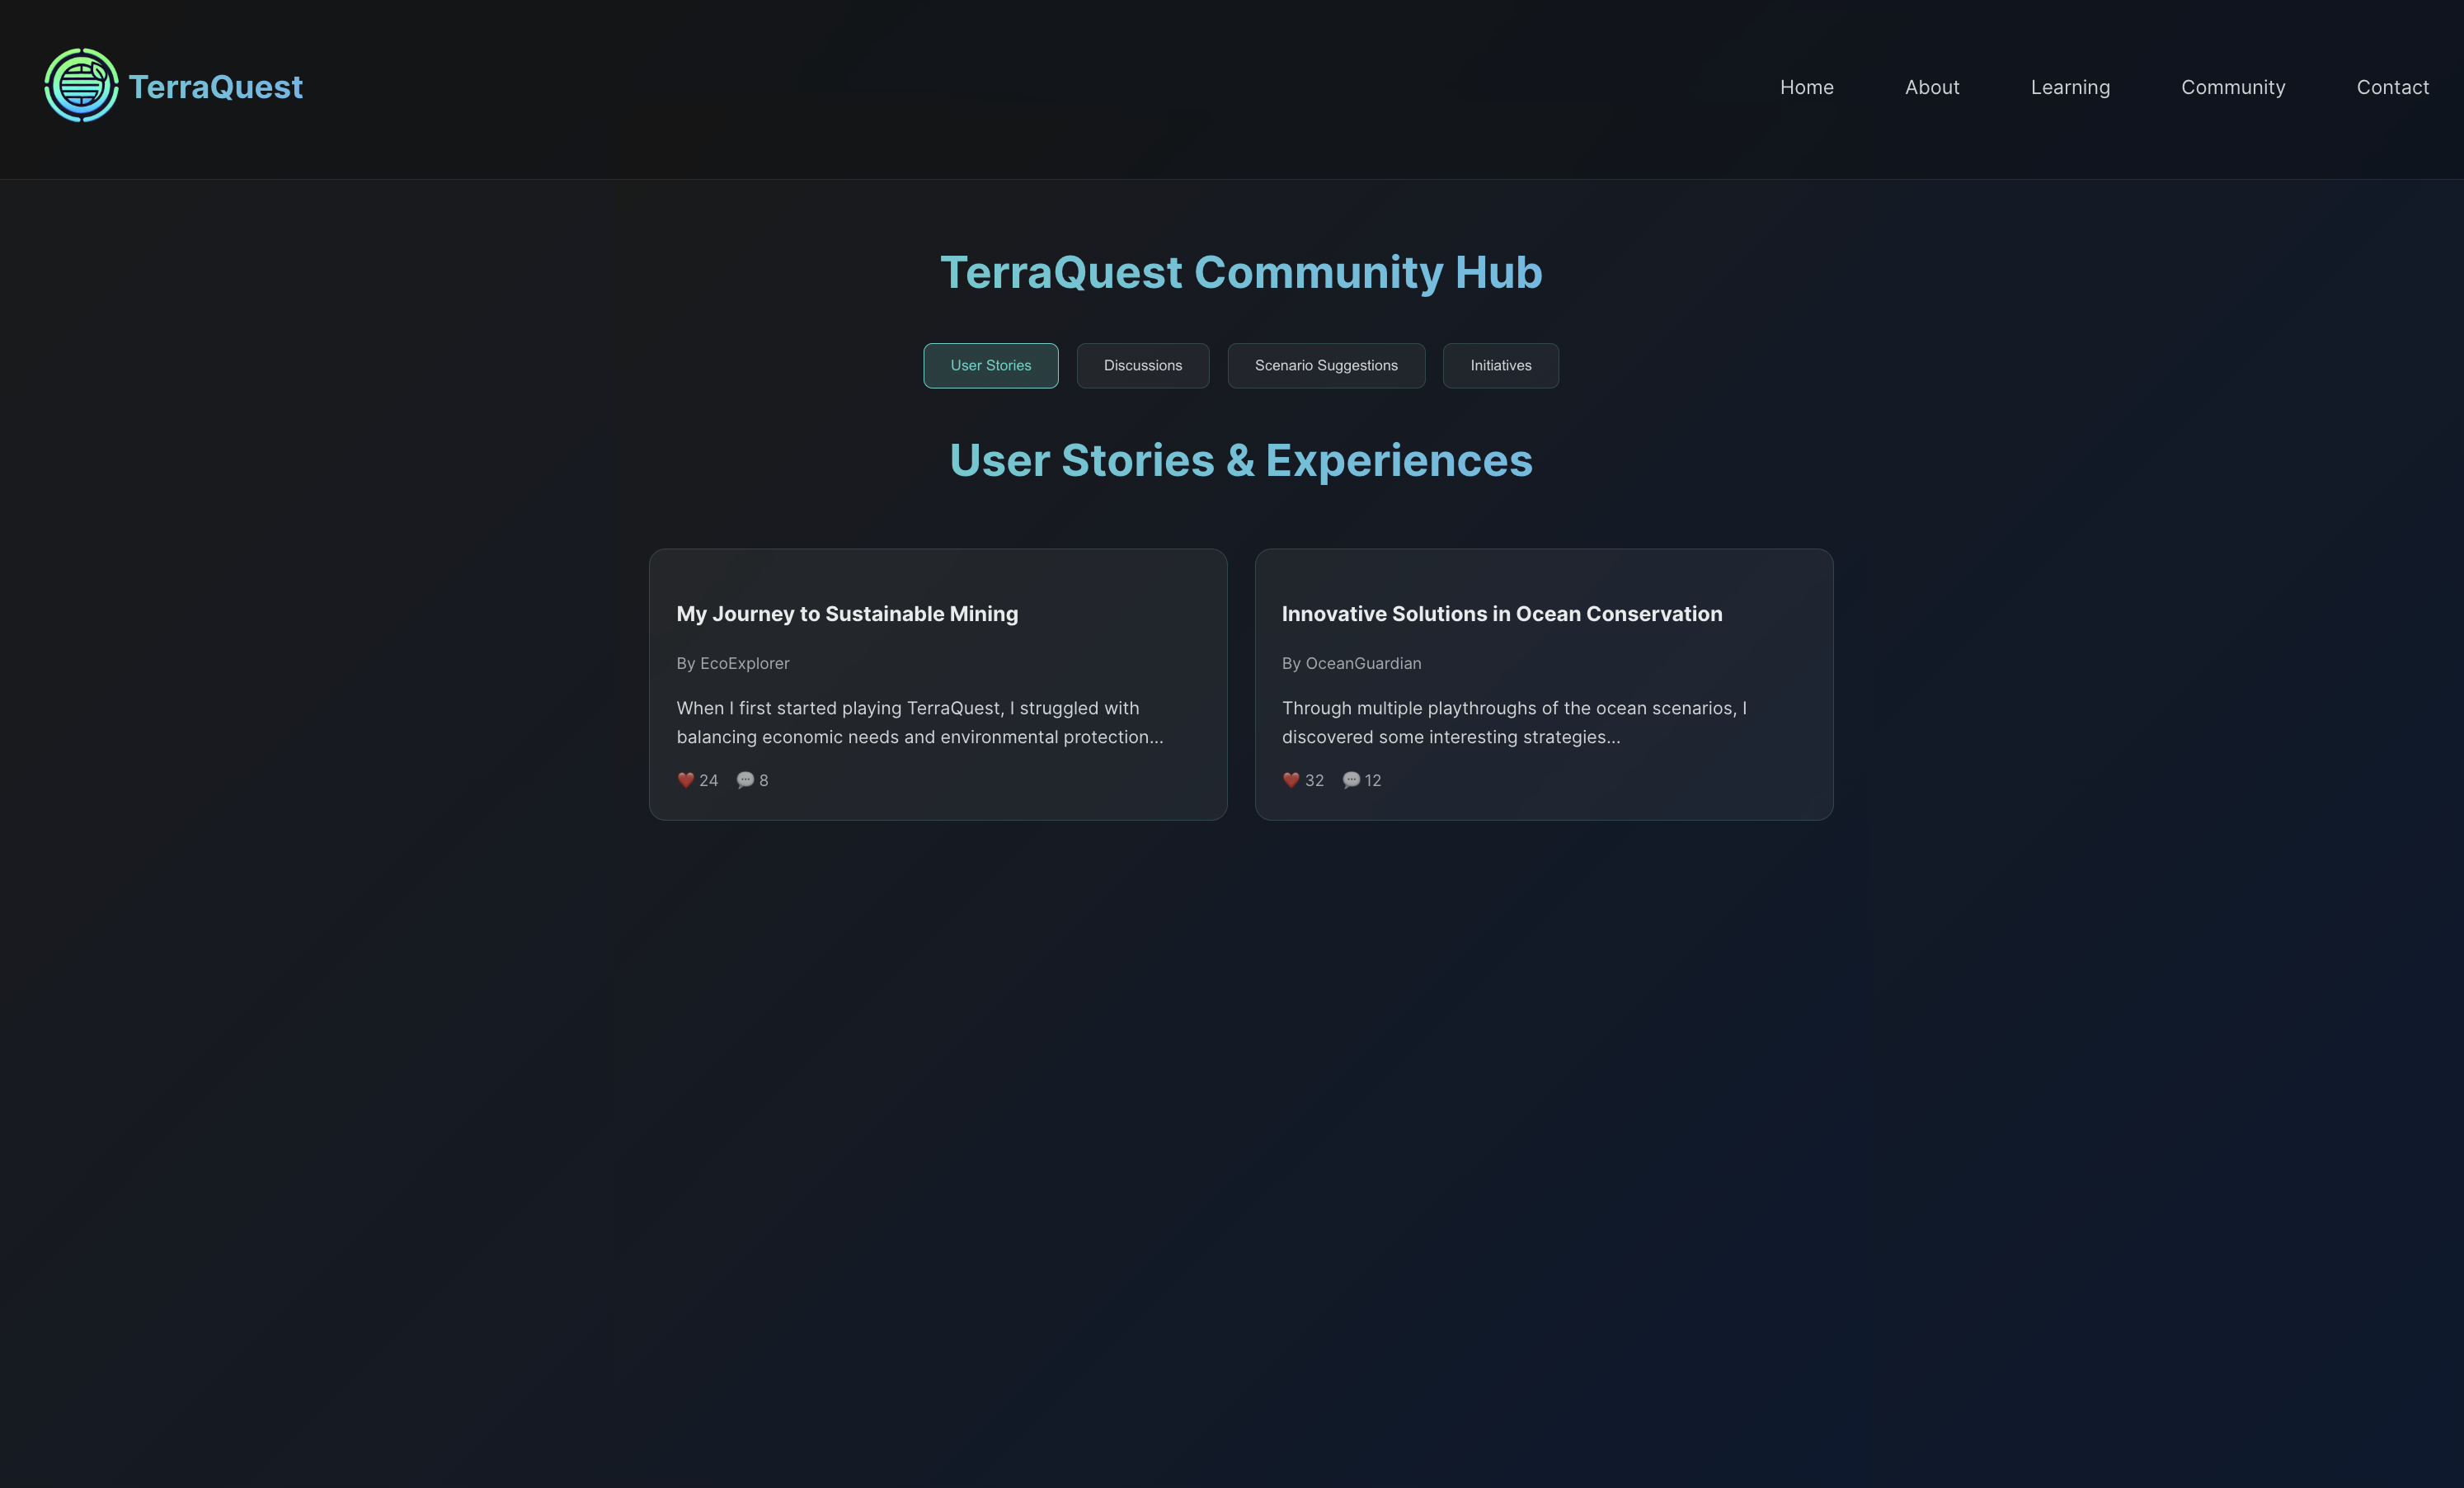Viewport: 2464px width, 1488px height.
Task: Click Community in the top navigation
Action: (x=2232, y=88)
